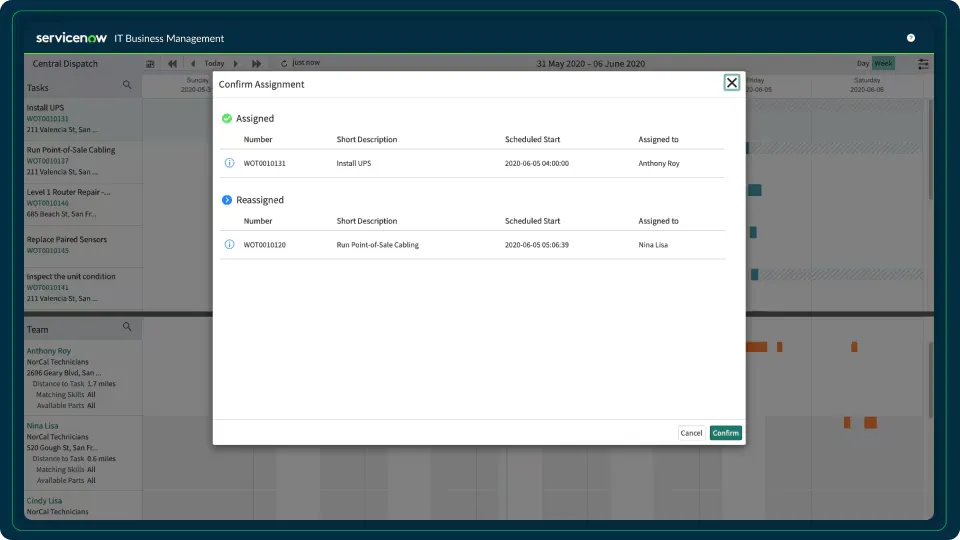960x540 pixels.
Task: Search the Tasks panel
Action: 127,85
